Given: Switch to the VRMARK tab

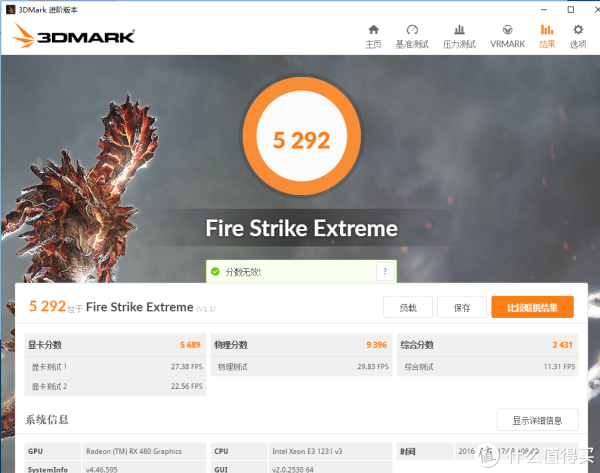Looking at the screenshot, I should point(507,37).
